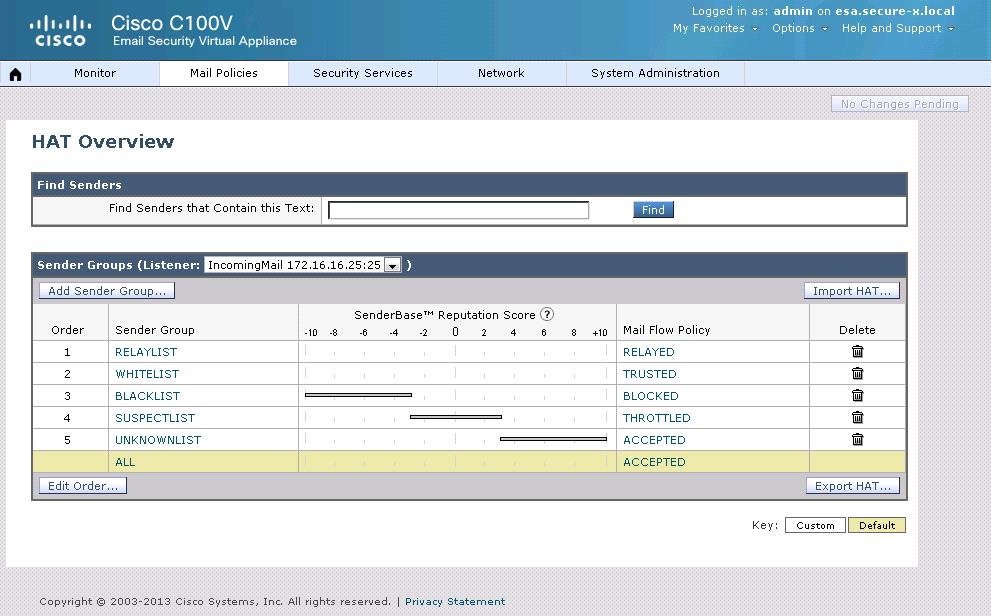The width and height of the screenshot is (991, 616).
Task: Delete the RELAYLIST sender group
Action: (x=857, y=351)
